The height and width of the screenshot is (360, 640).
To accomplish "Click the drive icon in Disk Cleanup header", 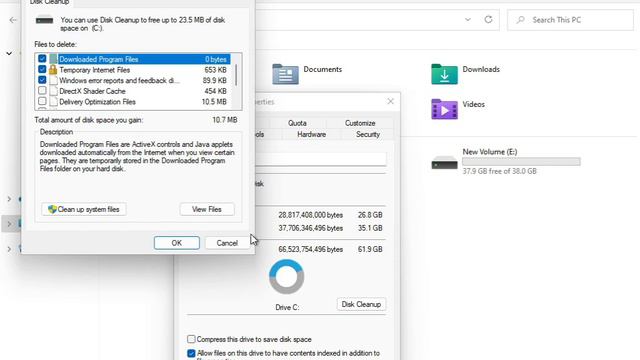I will [44, 20].
